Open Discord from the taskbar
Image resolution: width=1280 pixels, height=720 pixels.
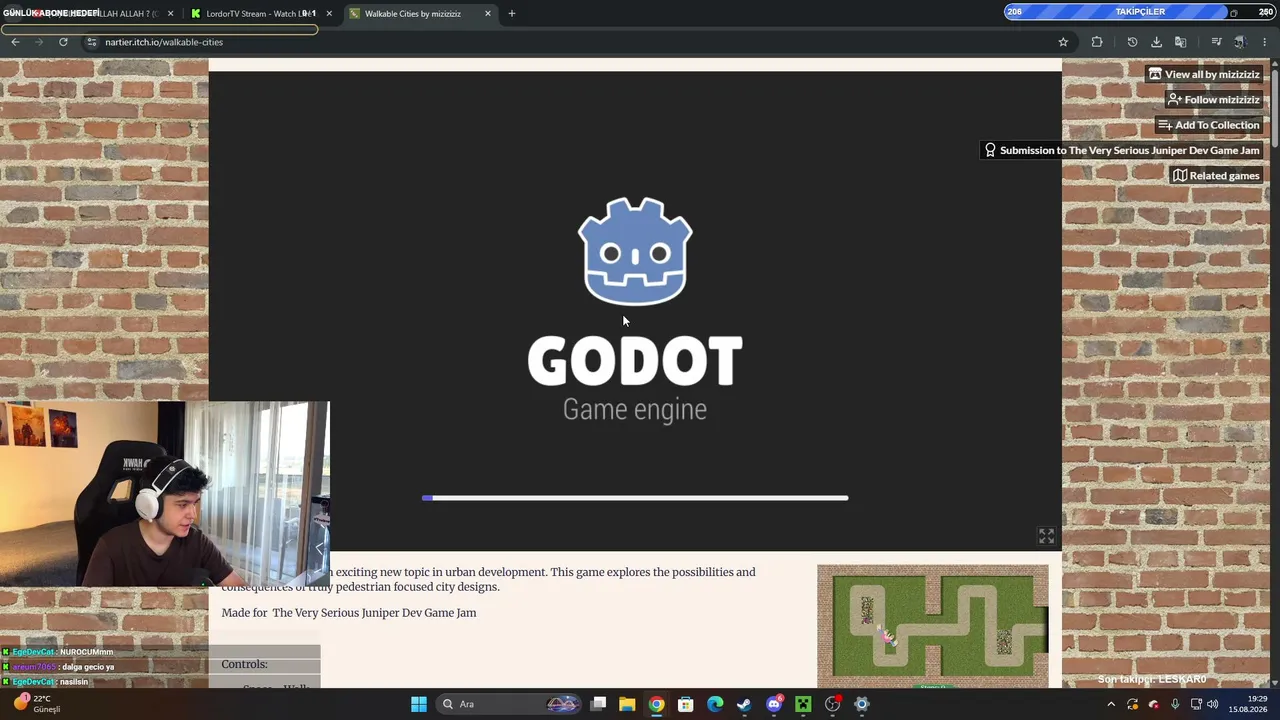coord(774,704)
